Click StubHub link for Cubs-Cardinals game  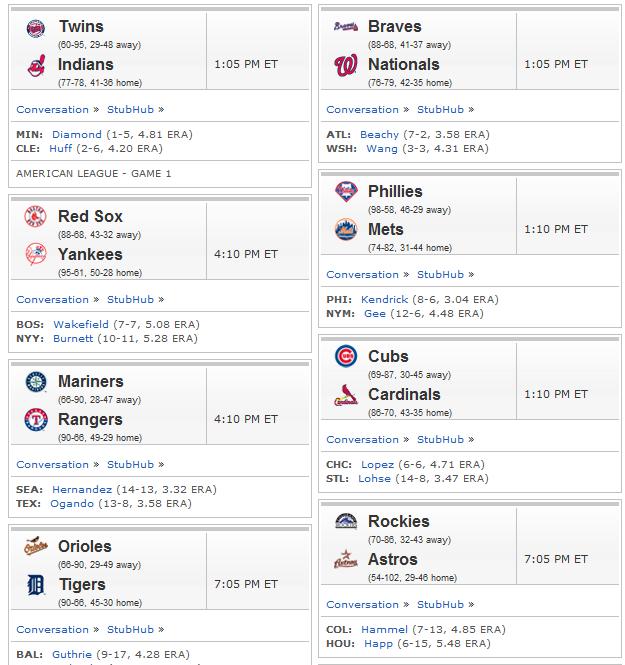[x=440, y=439]
